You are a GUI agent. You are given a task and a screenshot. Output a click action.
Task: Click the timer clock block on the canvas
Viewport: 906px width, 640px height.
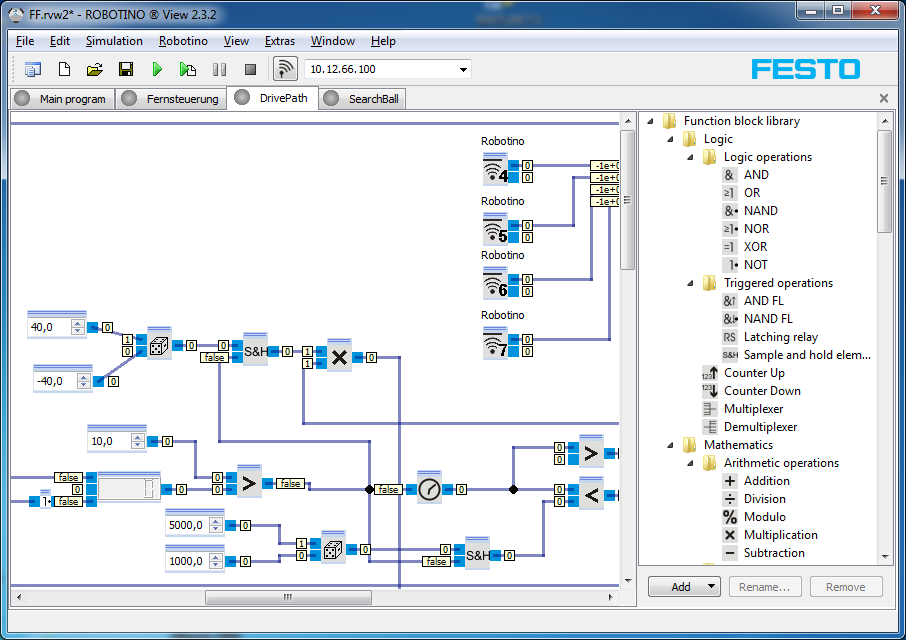pos(429,489)
